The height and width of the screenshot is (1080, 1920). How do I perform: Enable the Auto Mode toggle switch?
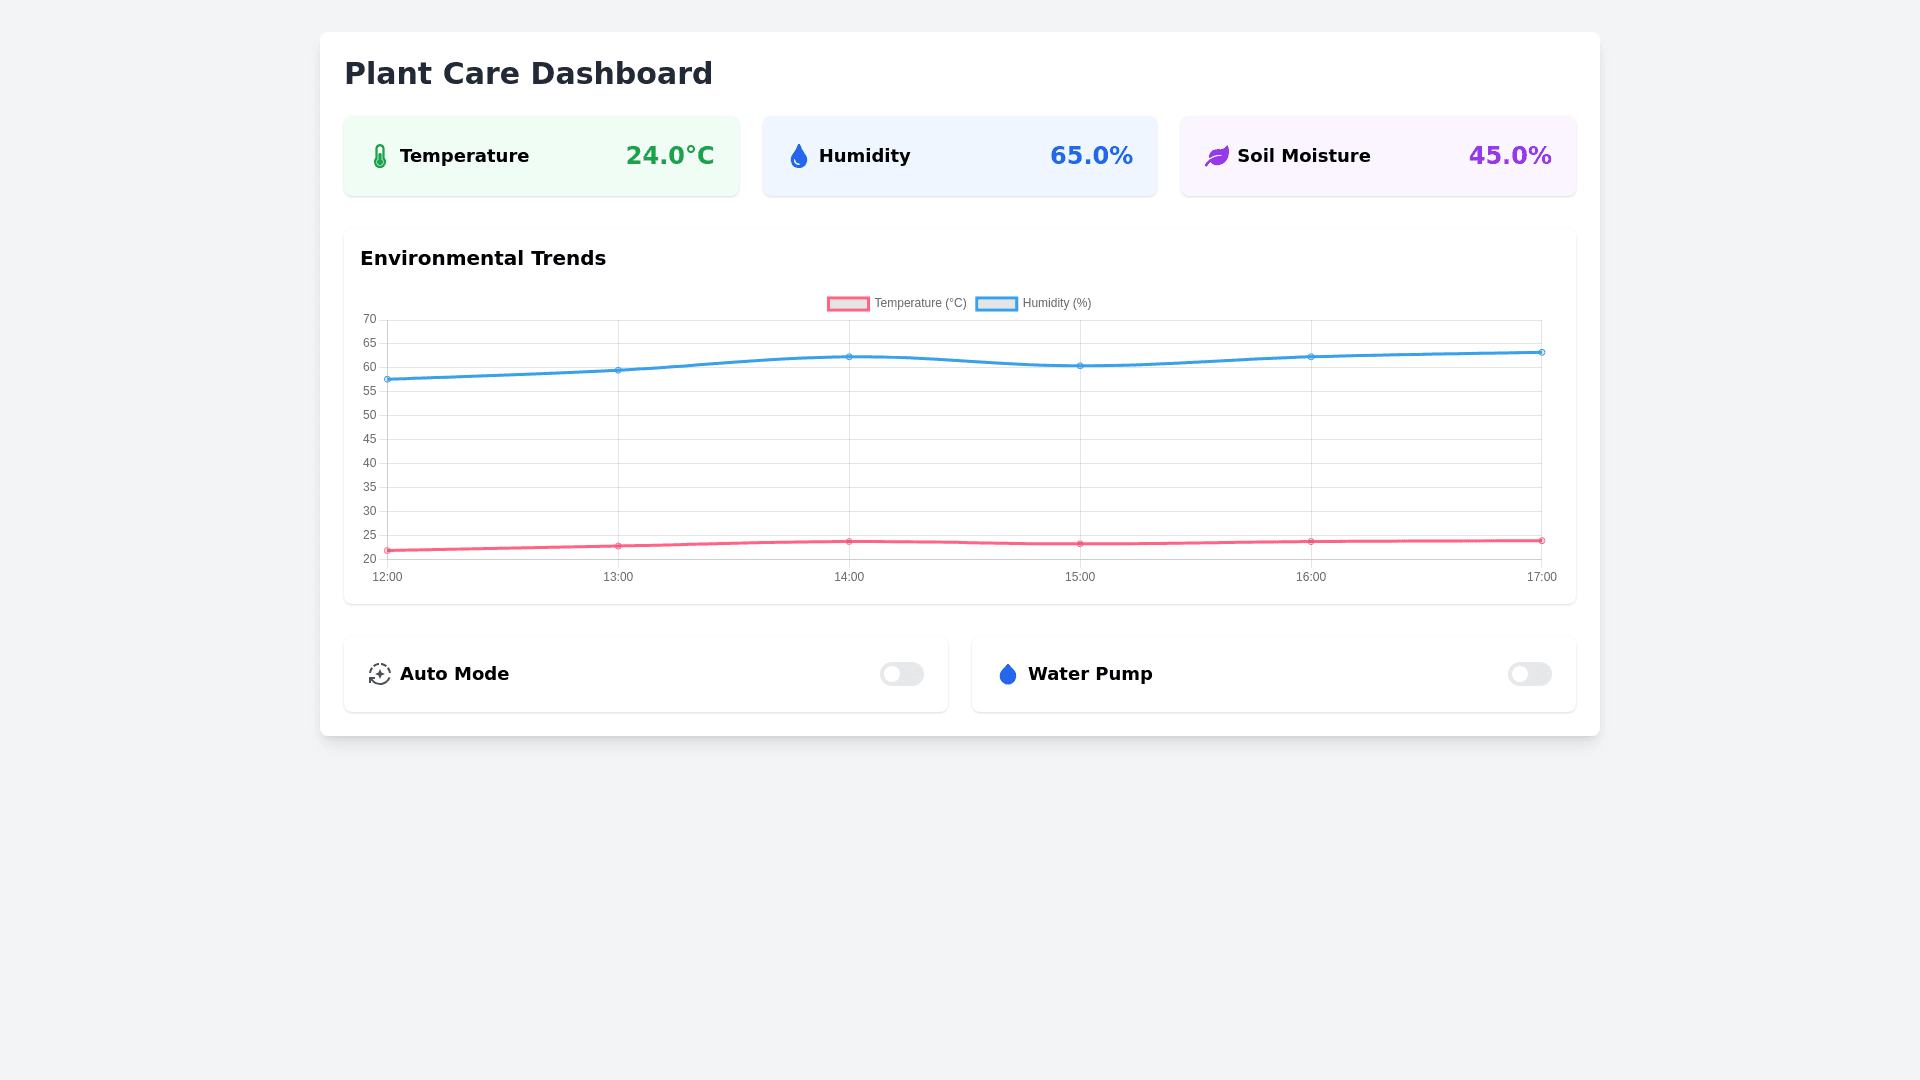901,674
